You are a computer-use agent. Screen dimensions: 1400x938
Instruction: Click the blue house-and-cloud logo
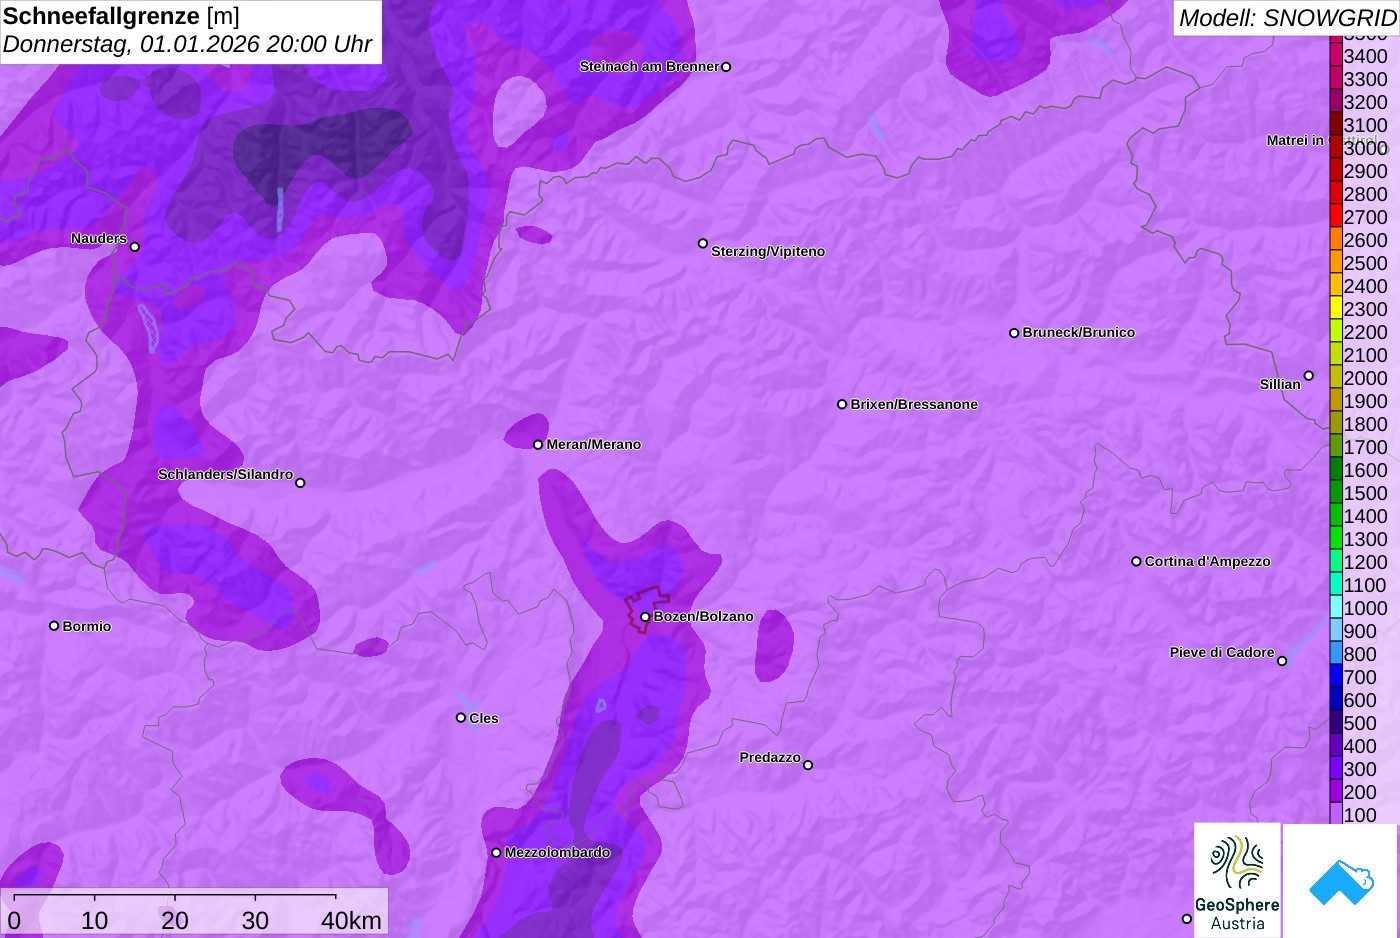1341,881
